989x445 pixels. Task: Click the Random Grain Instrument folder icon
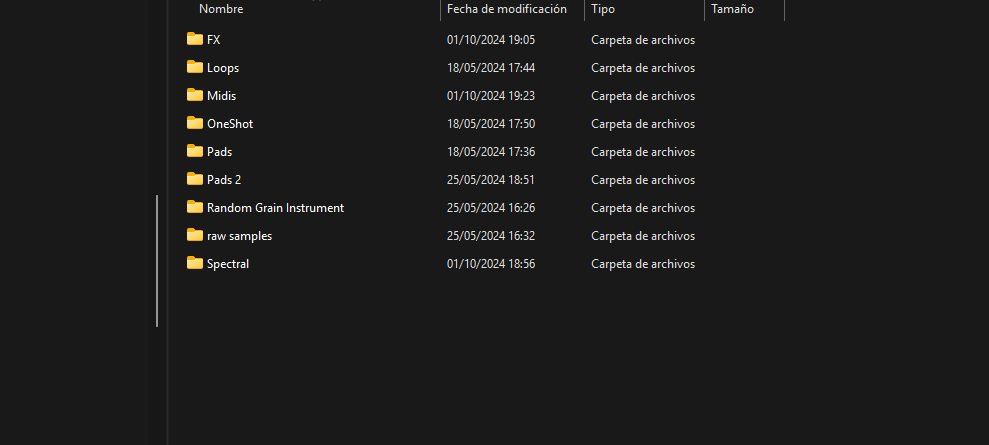click(x=195, y=207)
